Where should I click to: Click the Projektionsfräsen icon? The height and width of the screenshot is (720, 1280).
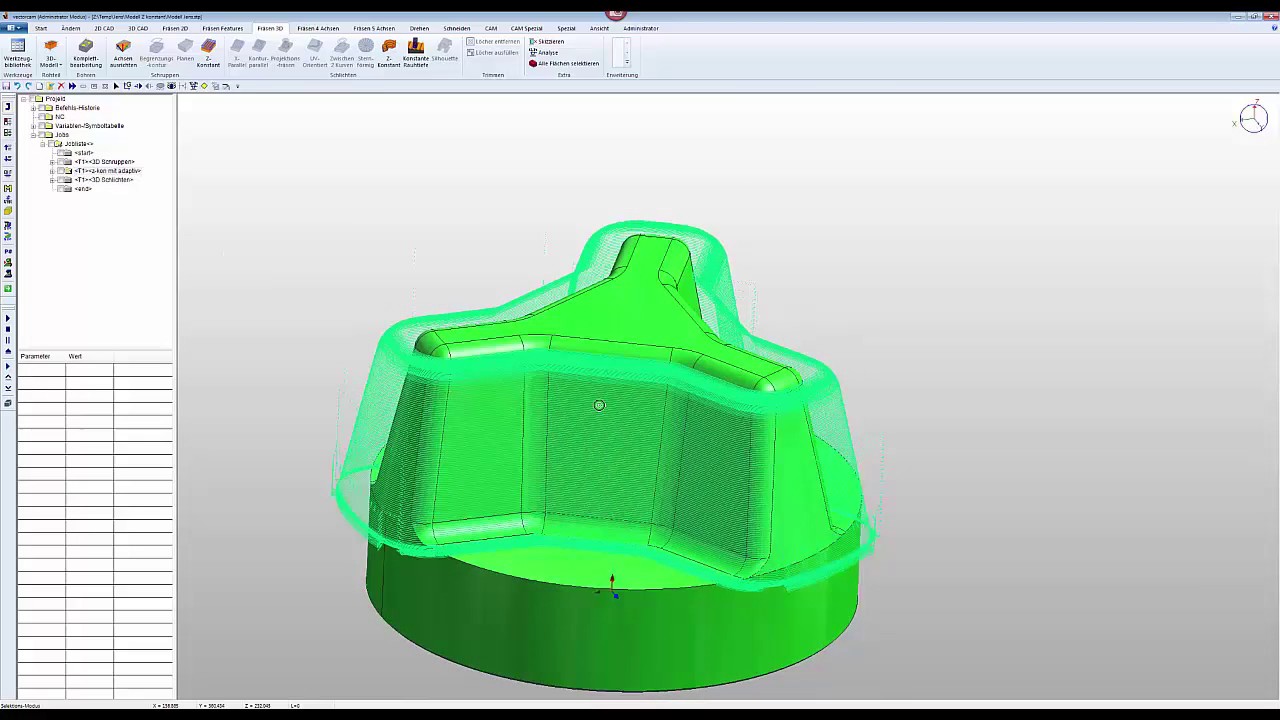pyautogui.click(x=285, y=52)
